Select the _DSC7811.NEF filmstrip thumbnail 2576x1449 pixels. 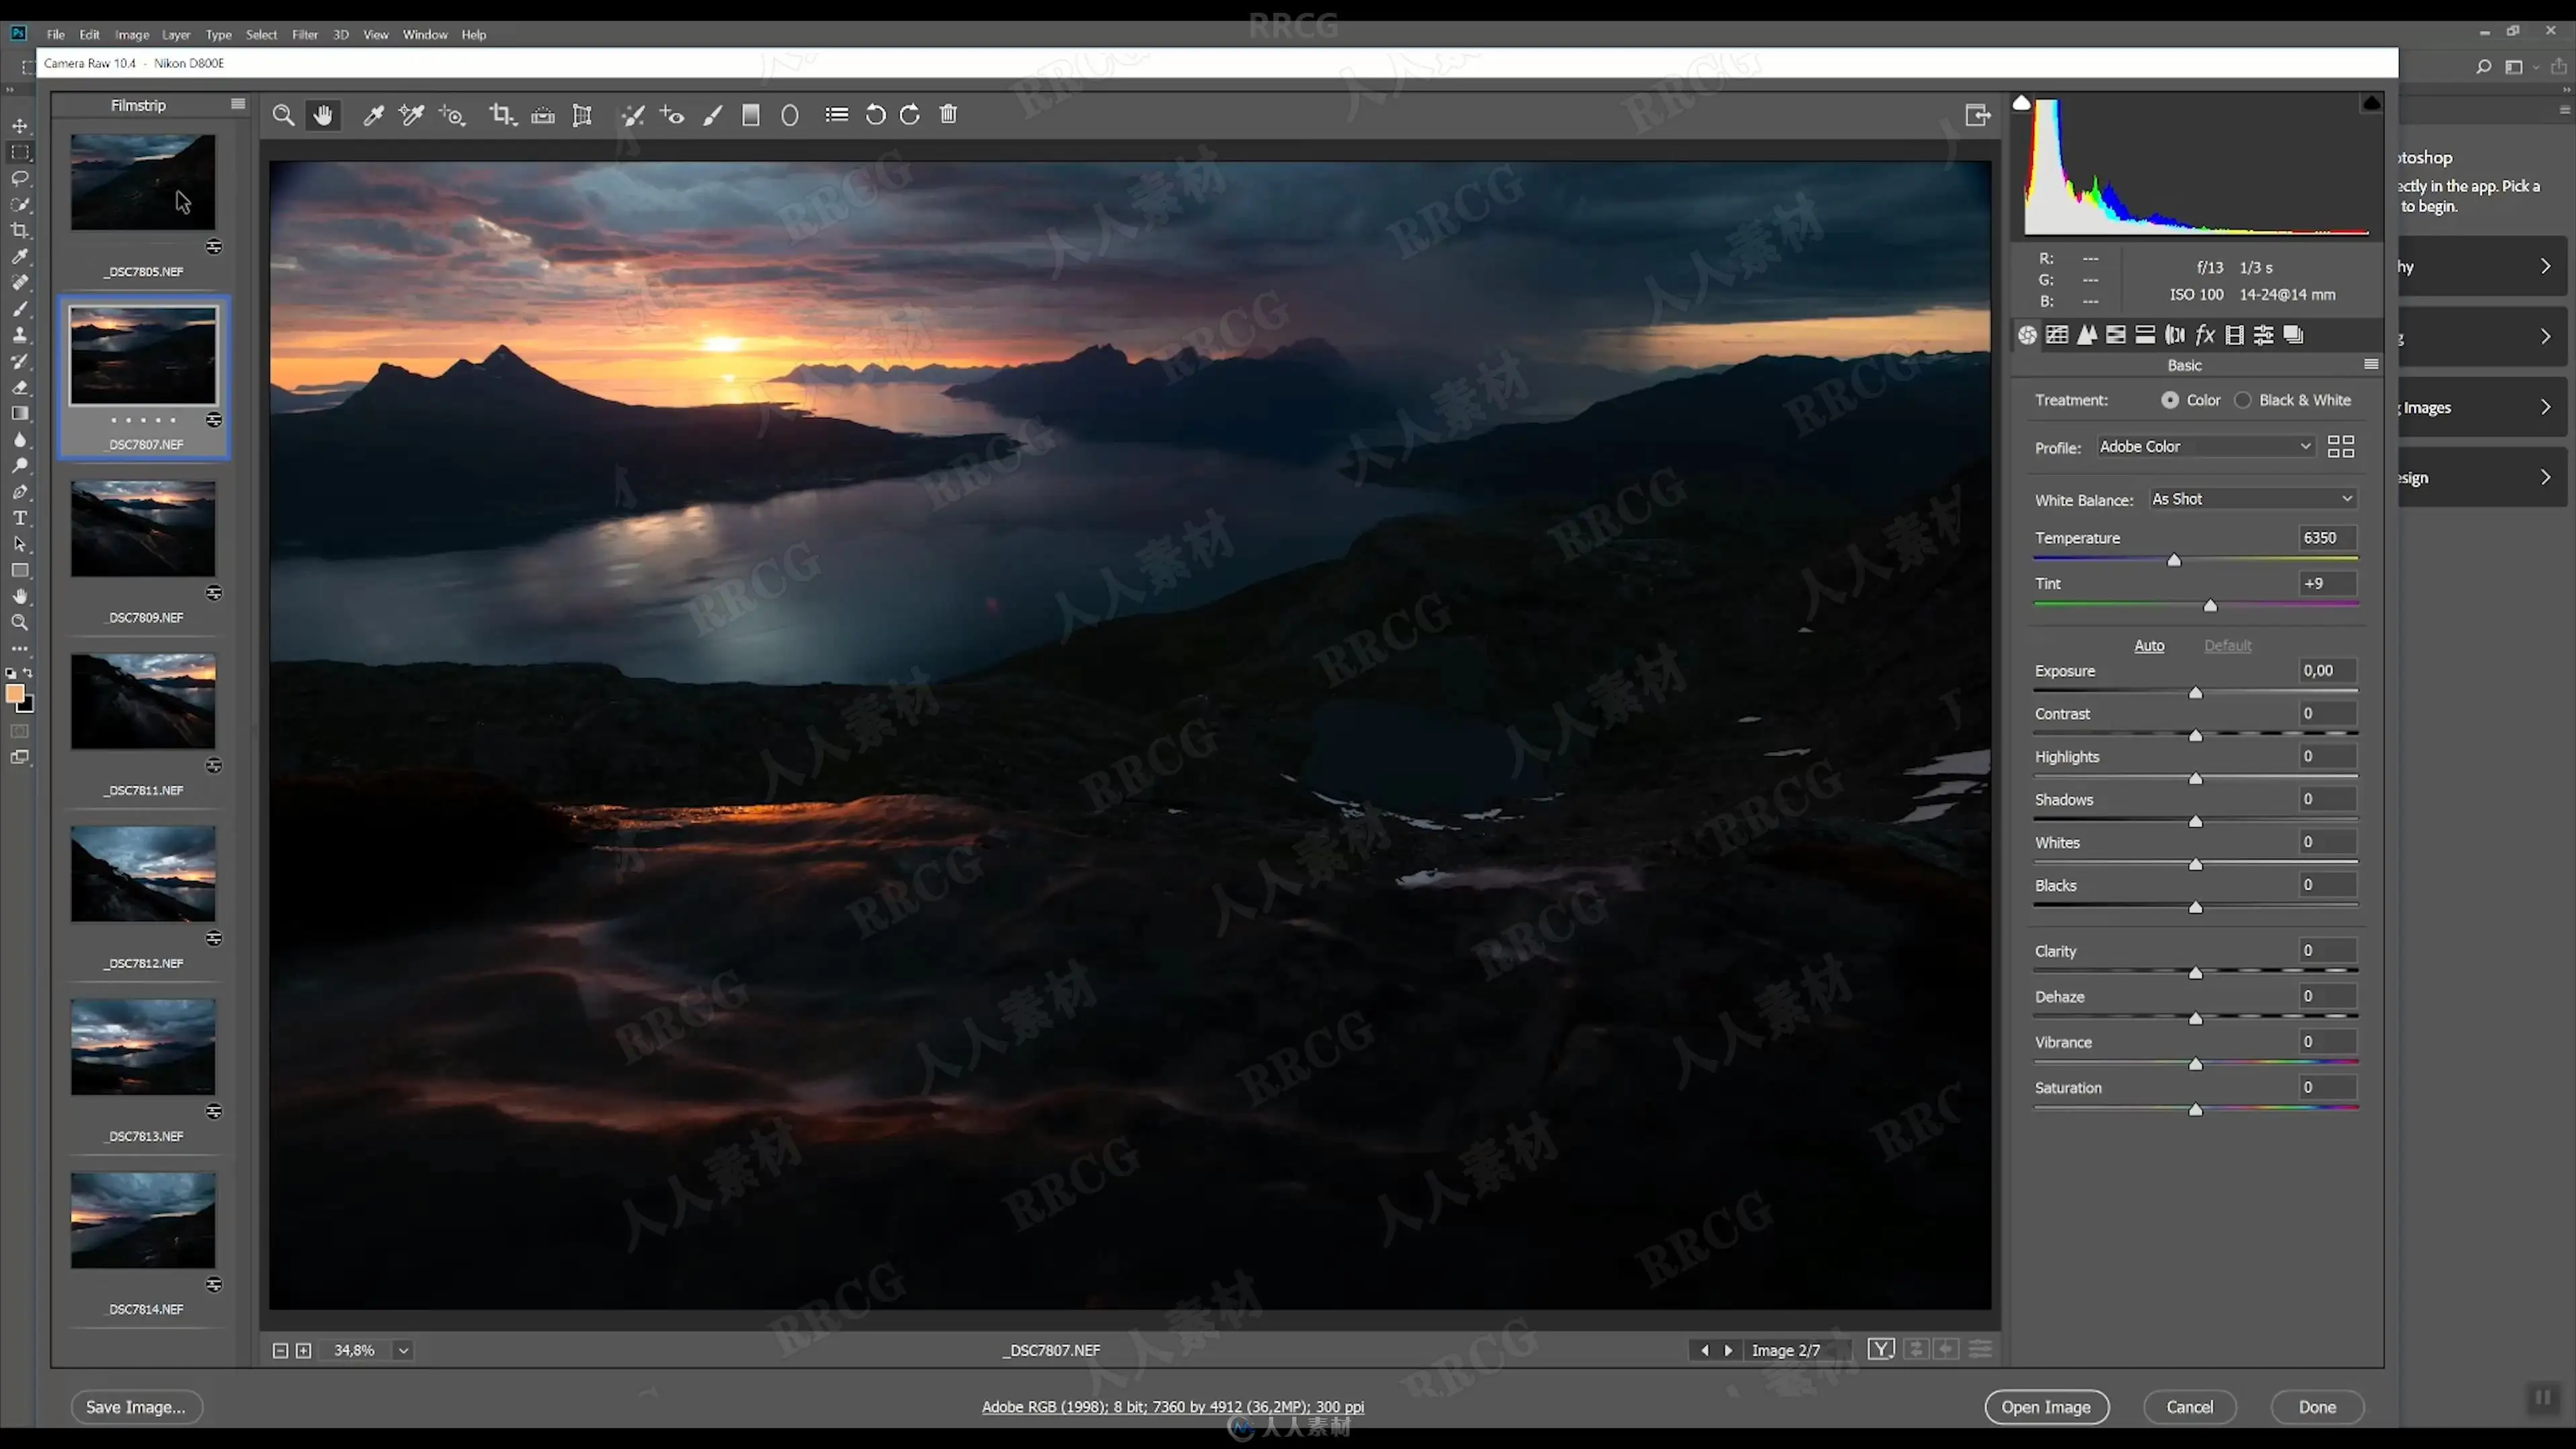pyautogui.click(x=143, y=701)
